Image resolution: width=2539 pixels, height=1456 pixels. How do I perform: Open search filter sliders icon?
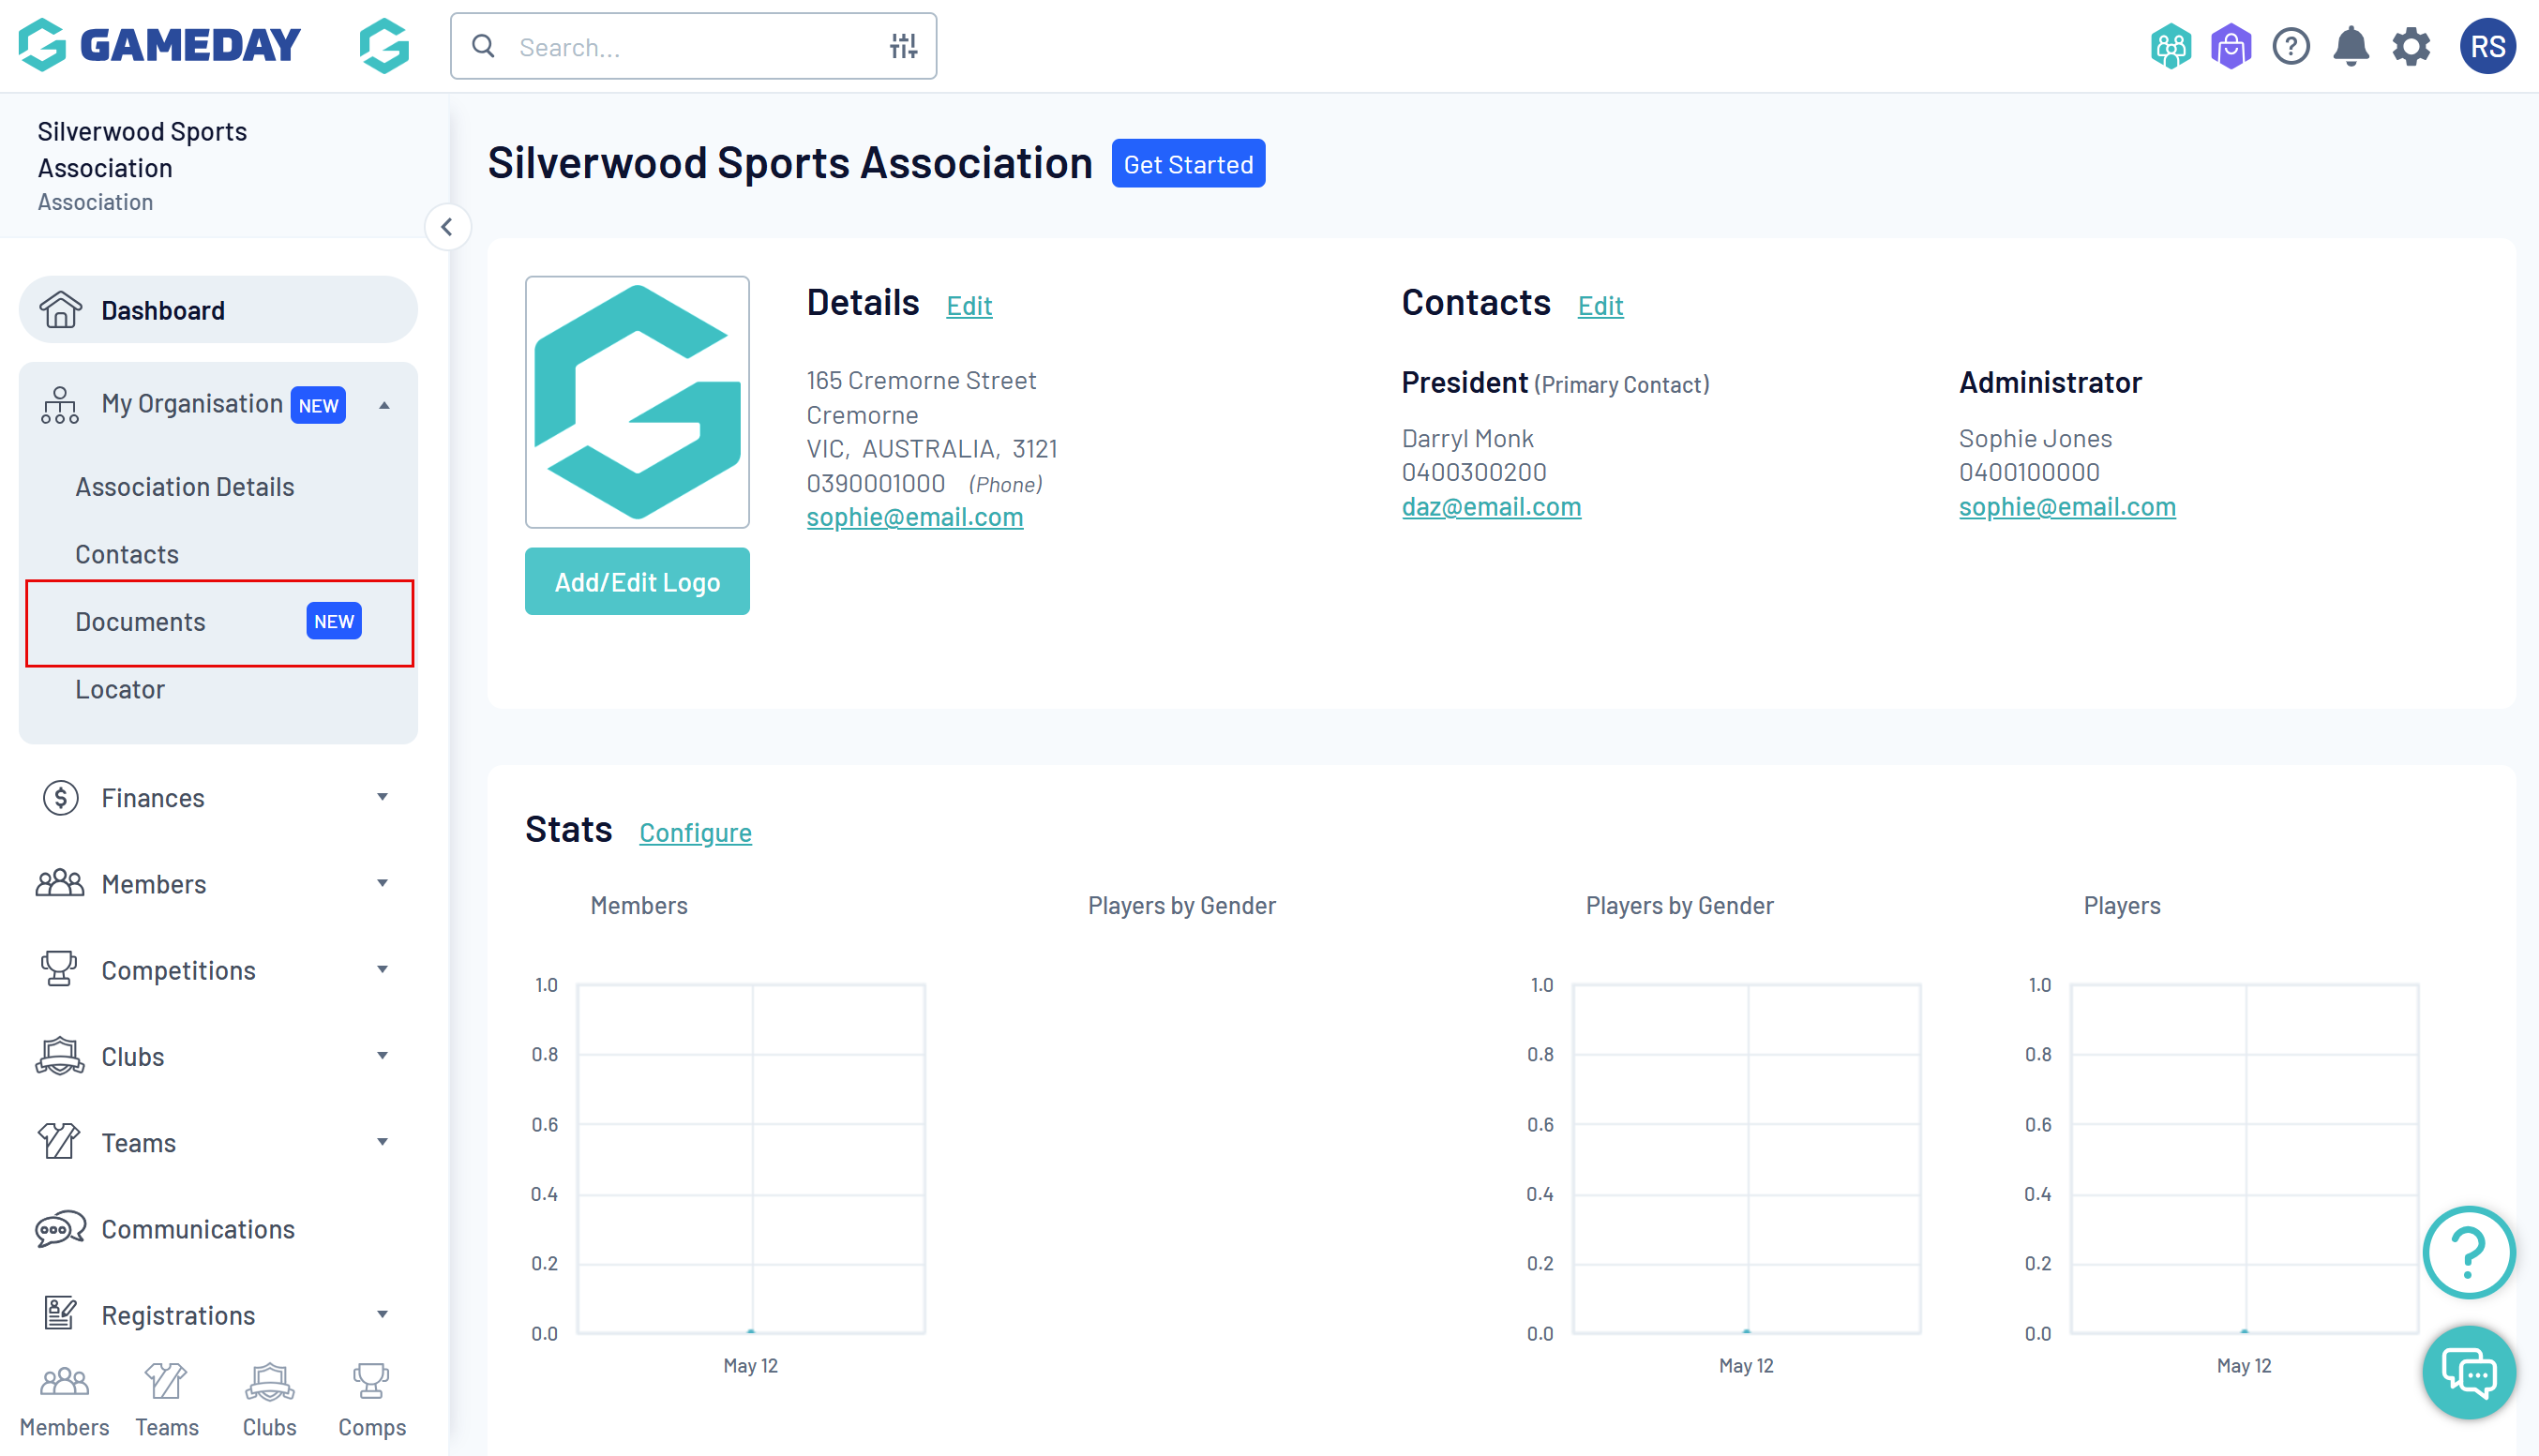point(903,46)
